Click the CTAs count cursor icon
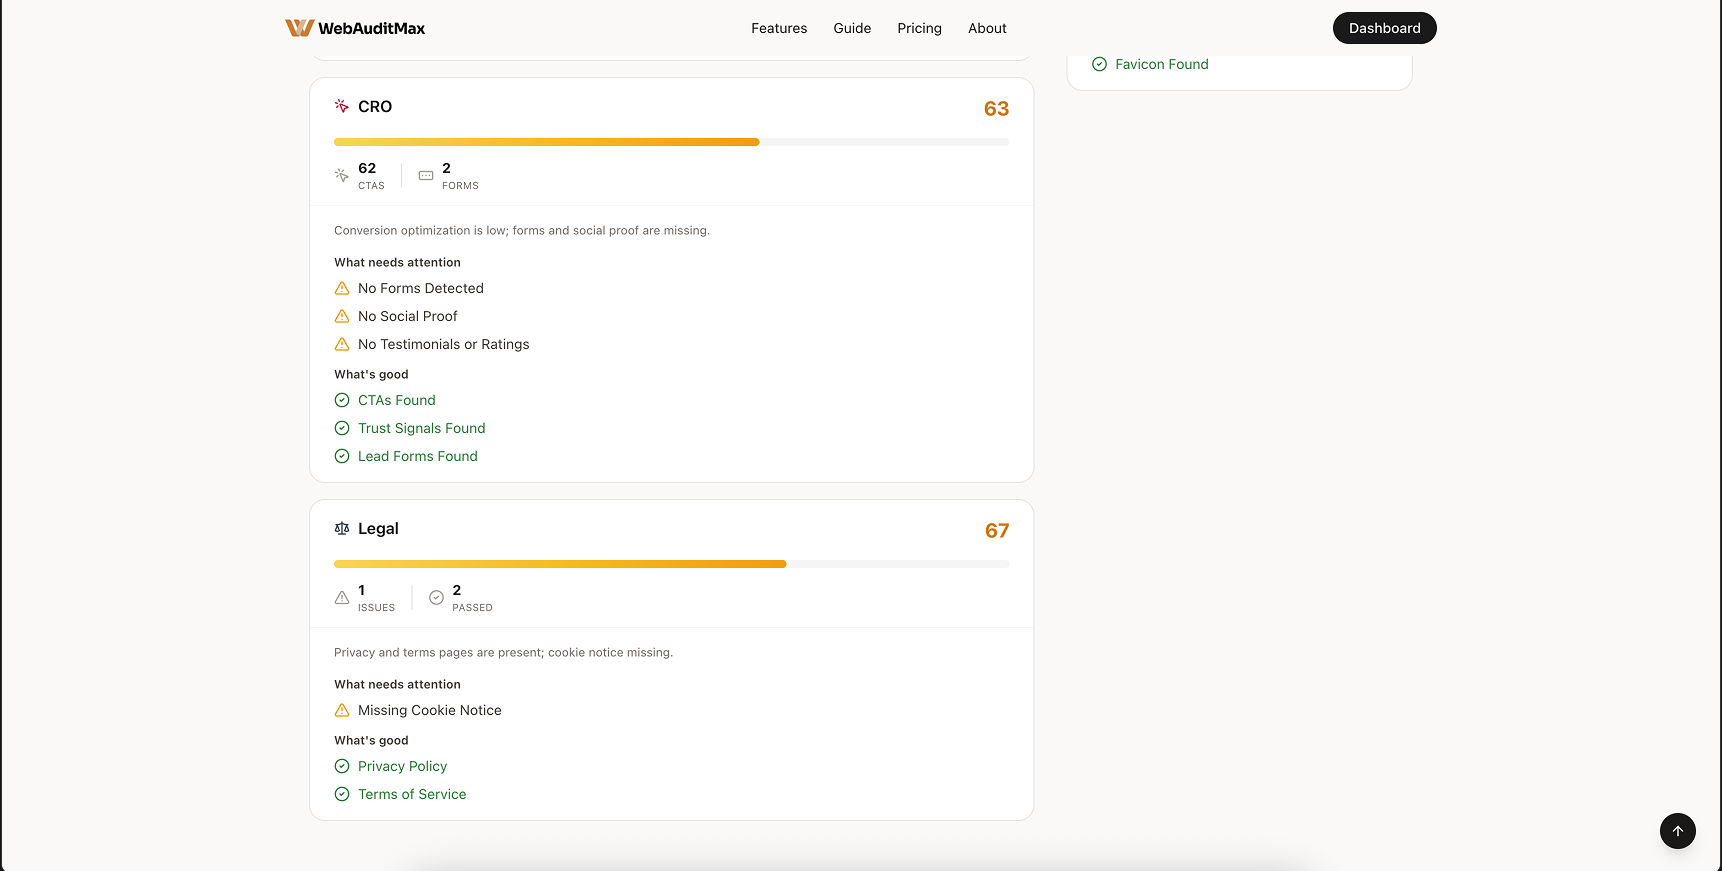Image resolution: width=1722 pixels, height=871 pixels. coord(342,175)
